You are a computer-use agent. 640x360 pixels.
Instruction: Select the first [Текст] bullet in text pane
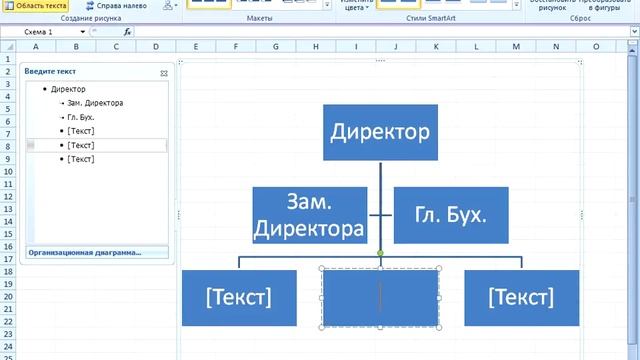click(x=81, y=131)
